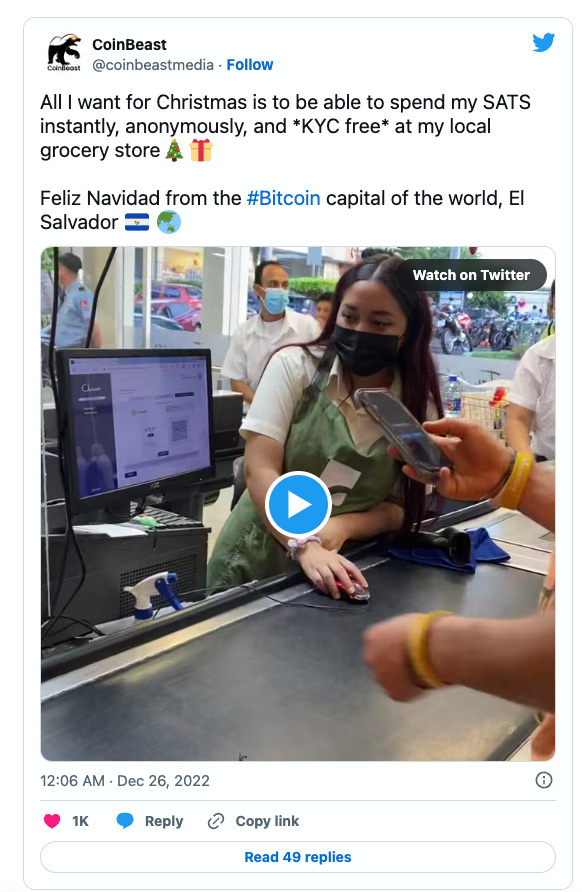This screenshot has height=892, width=582.
Task: Click the computer monitor in the video thumbnail
Action: [135, 428]
